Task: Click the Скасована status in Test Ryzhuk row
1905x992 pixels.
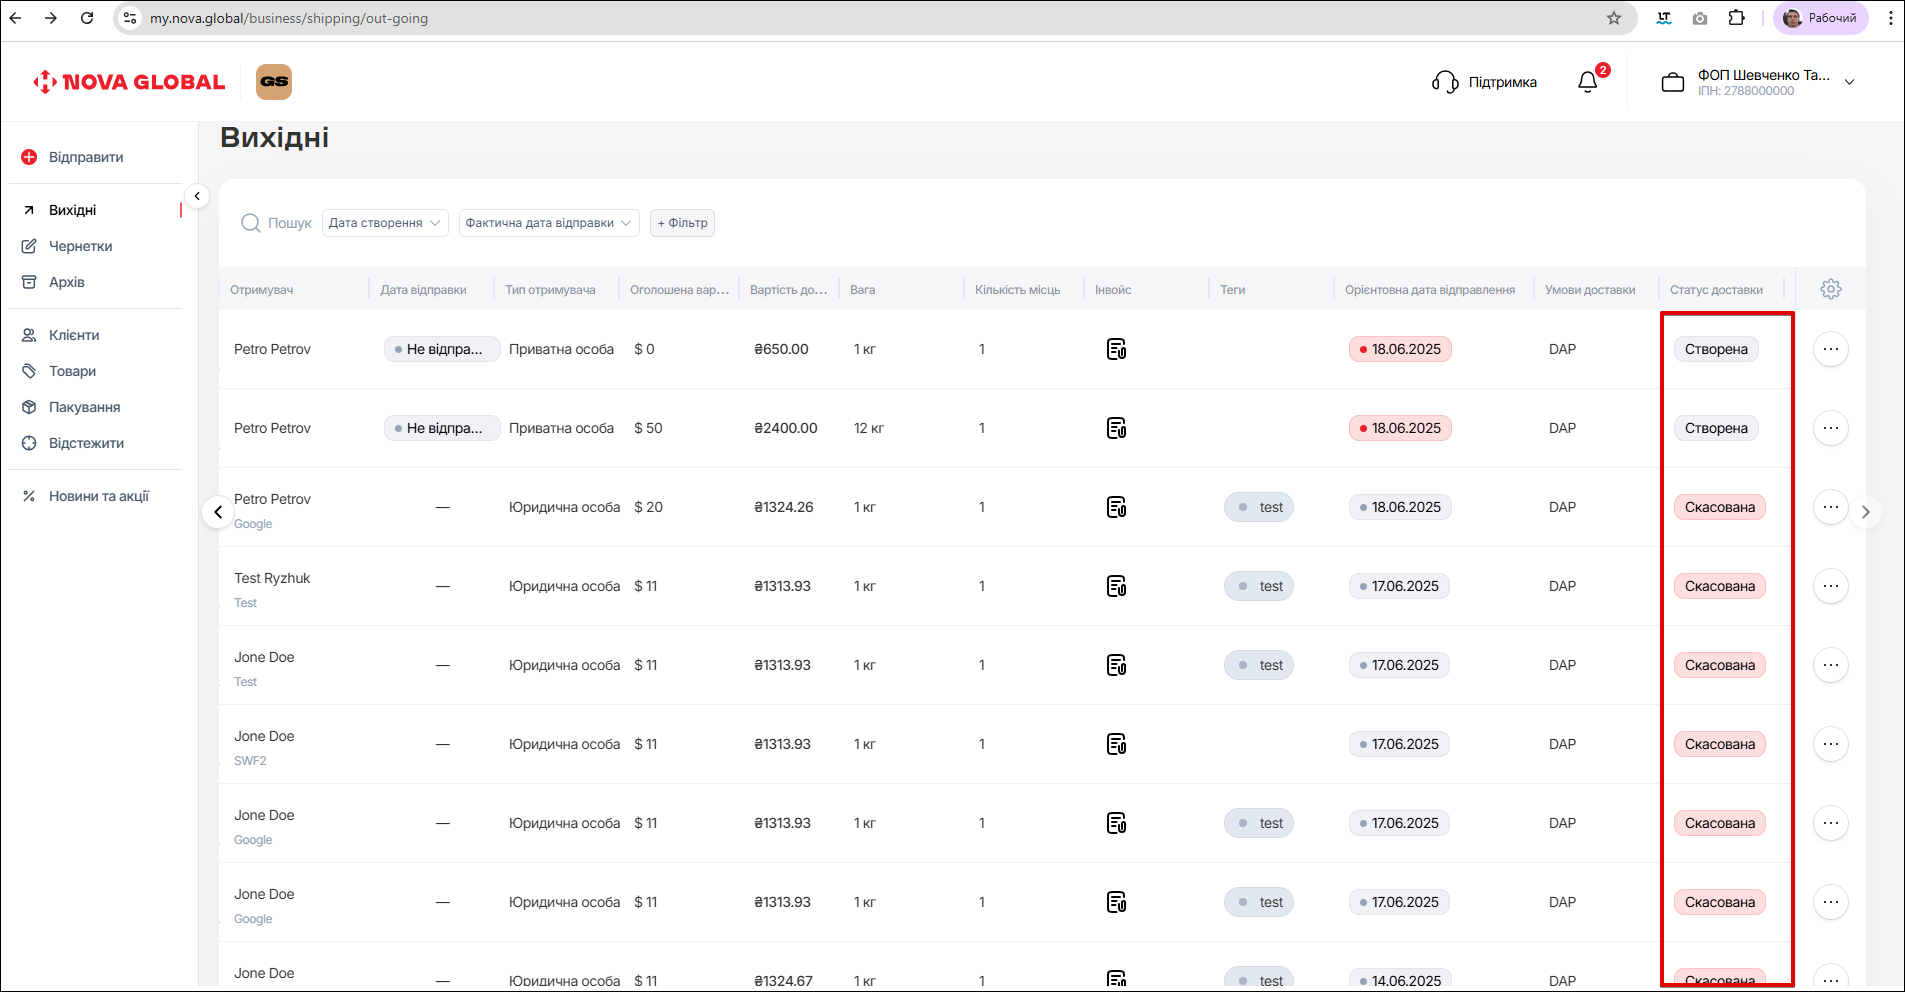Action: [1720, 586]
